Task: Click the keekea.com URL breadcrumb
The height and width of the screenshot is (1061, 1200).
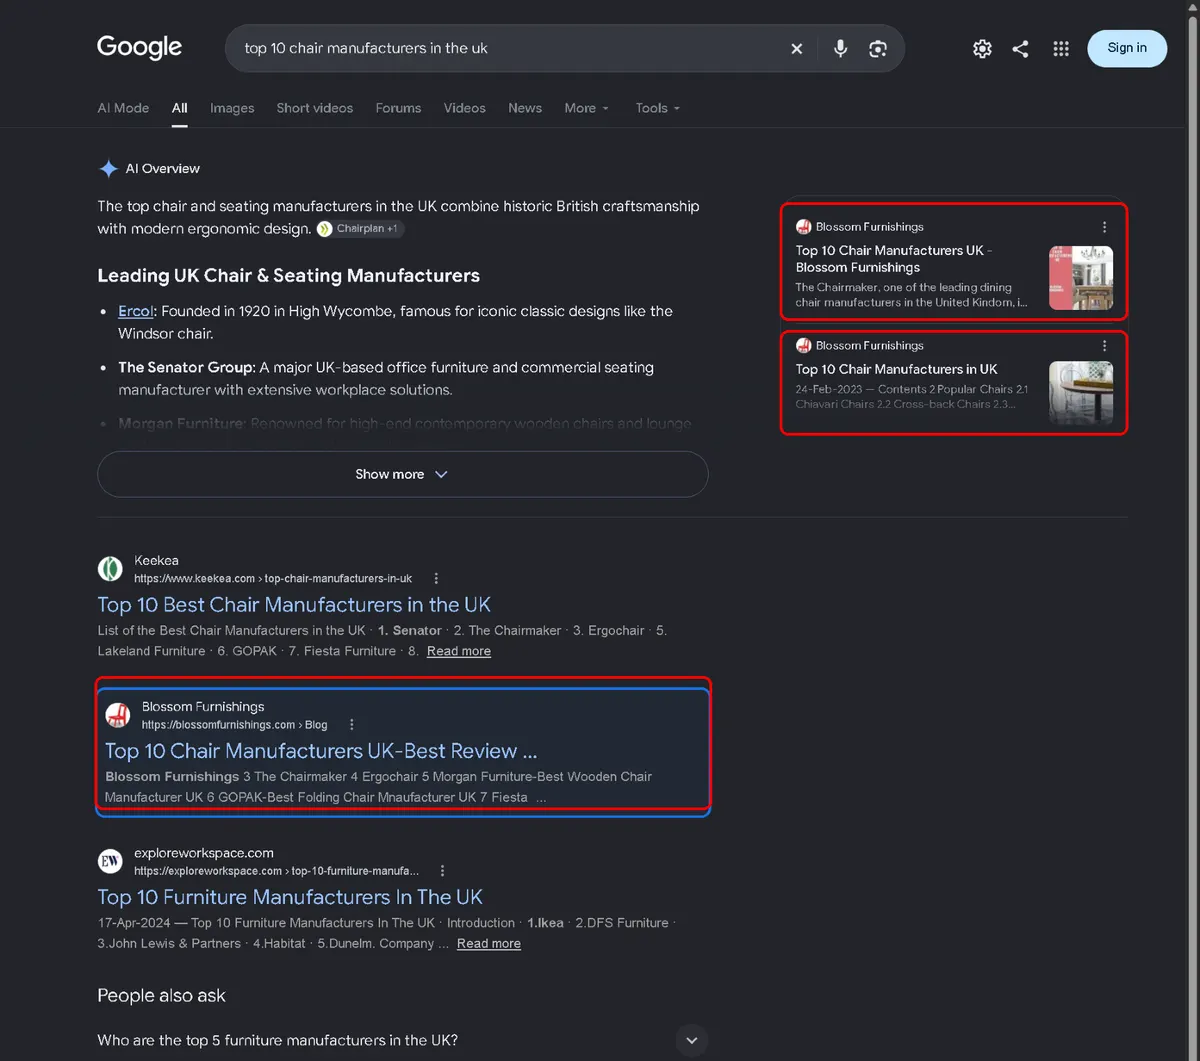Action: (x=273, y=578)
